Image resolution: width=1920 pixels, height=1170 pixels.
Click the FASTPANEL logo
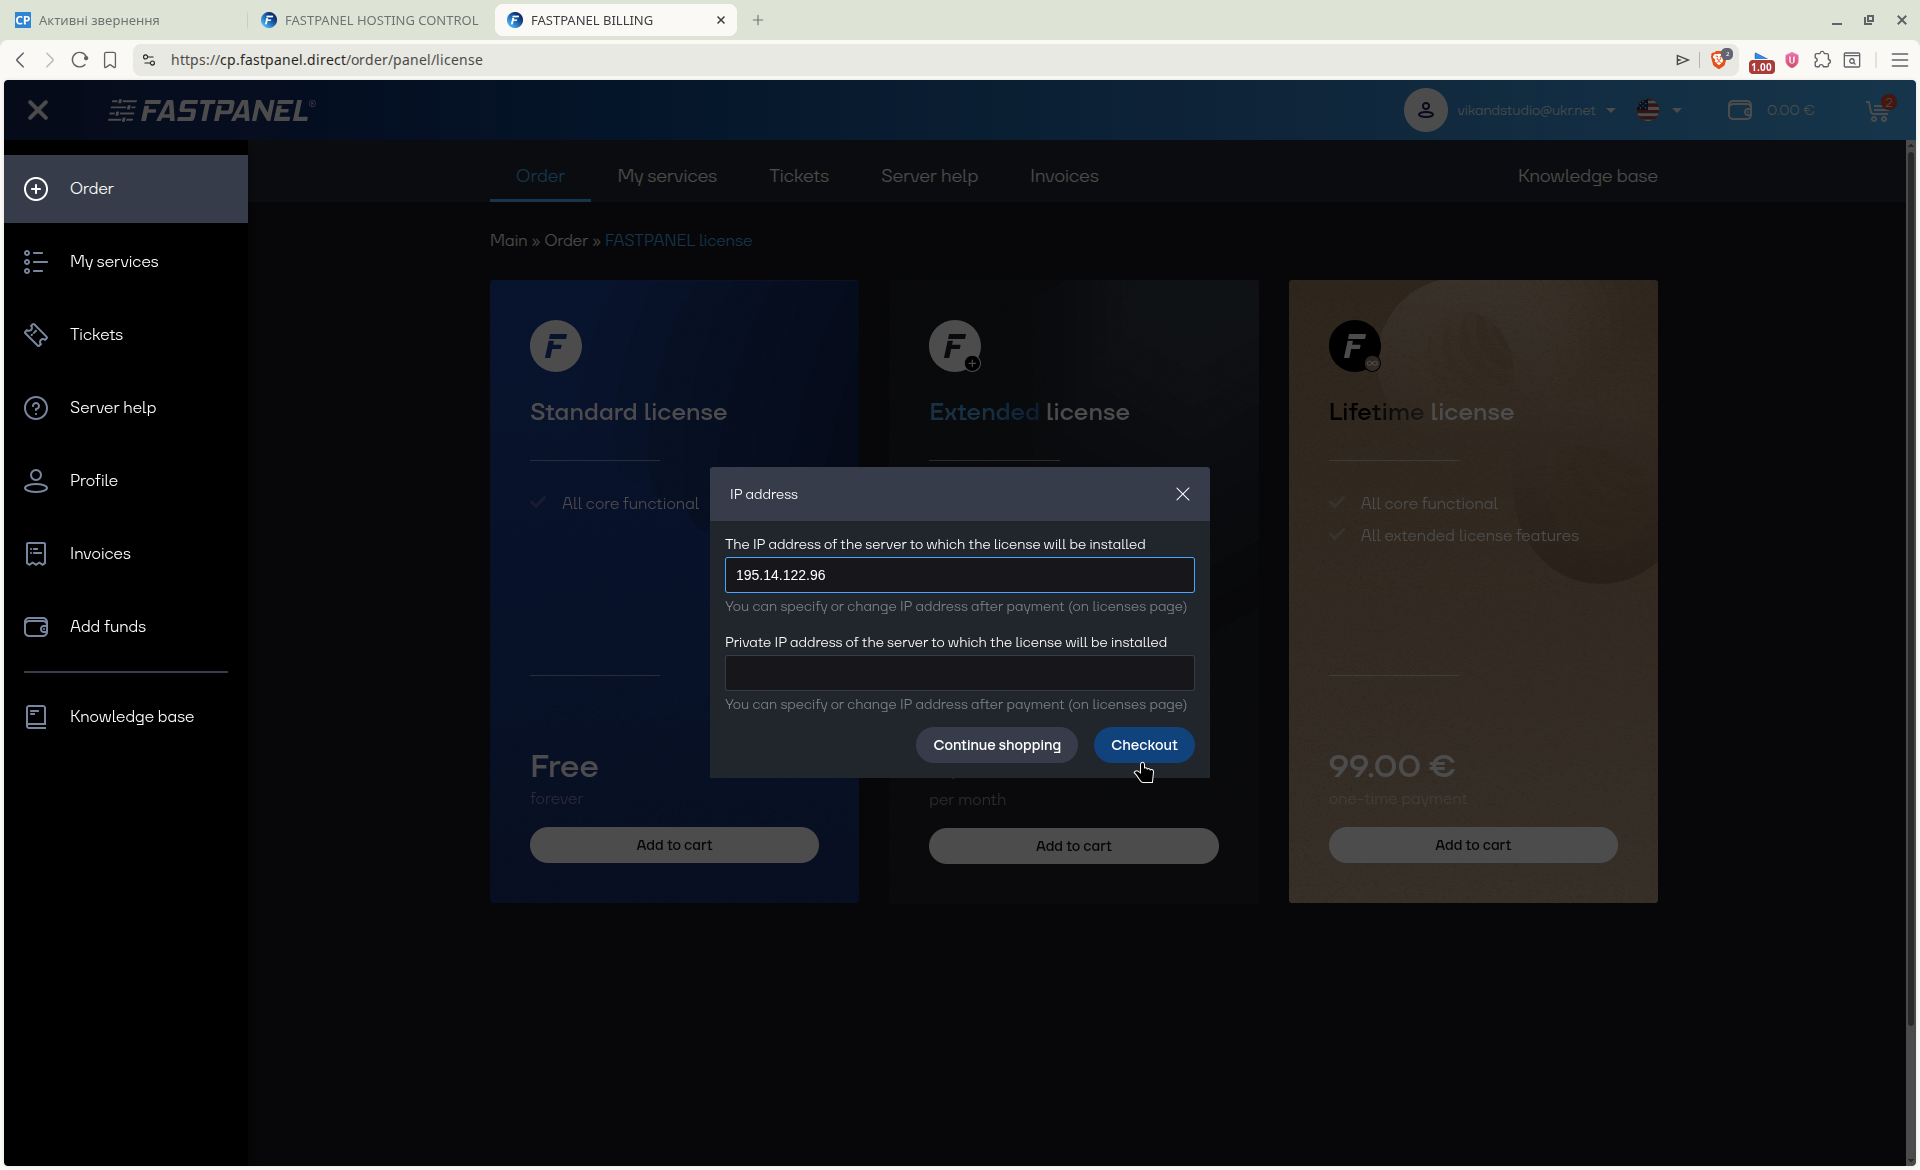click(212, 110)
